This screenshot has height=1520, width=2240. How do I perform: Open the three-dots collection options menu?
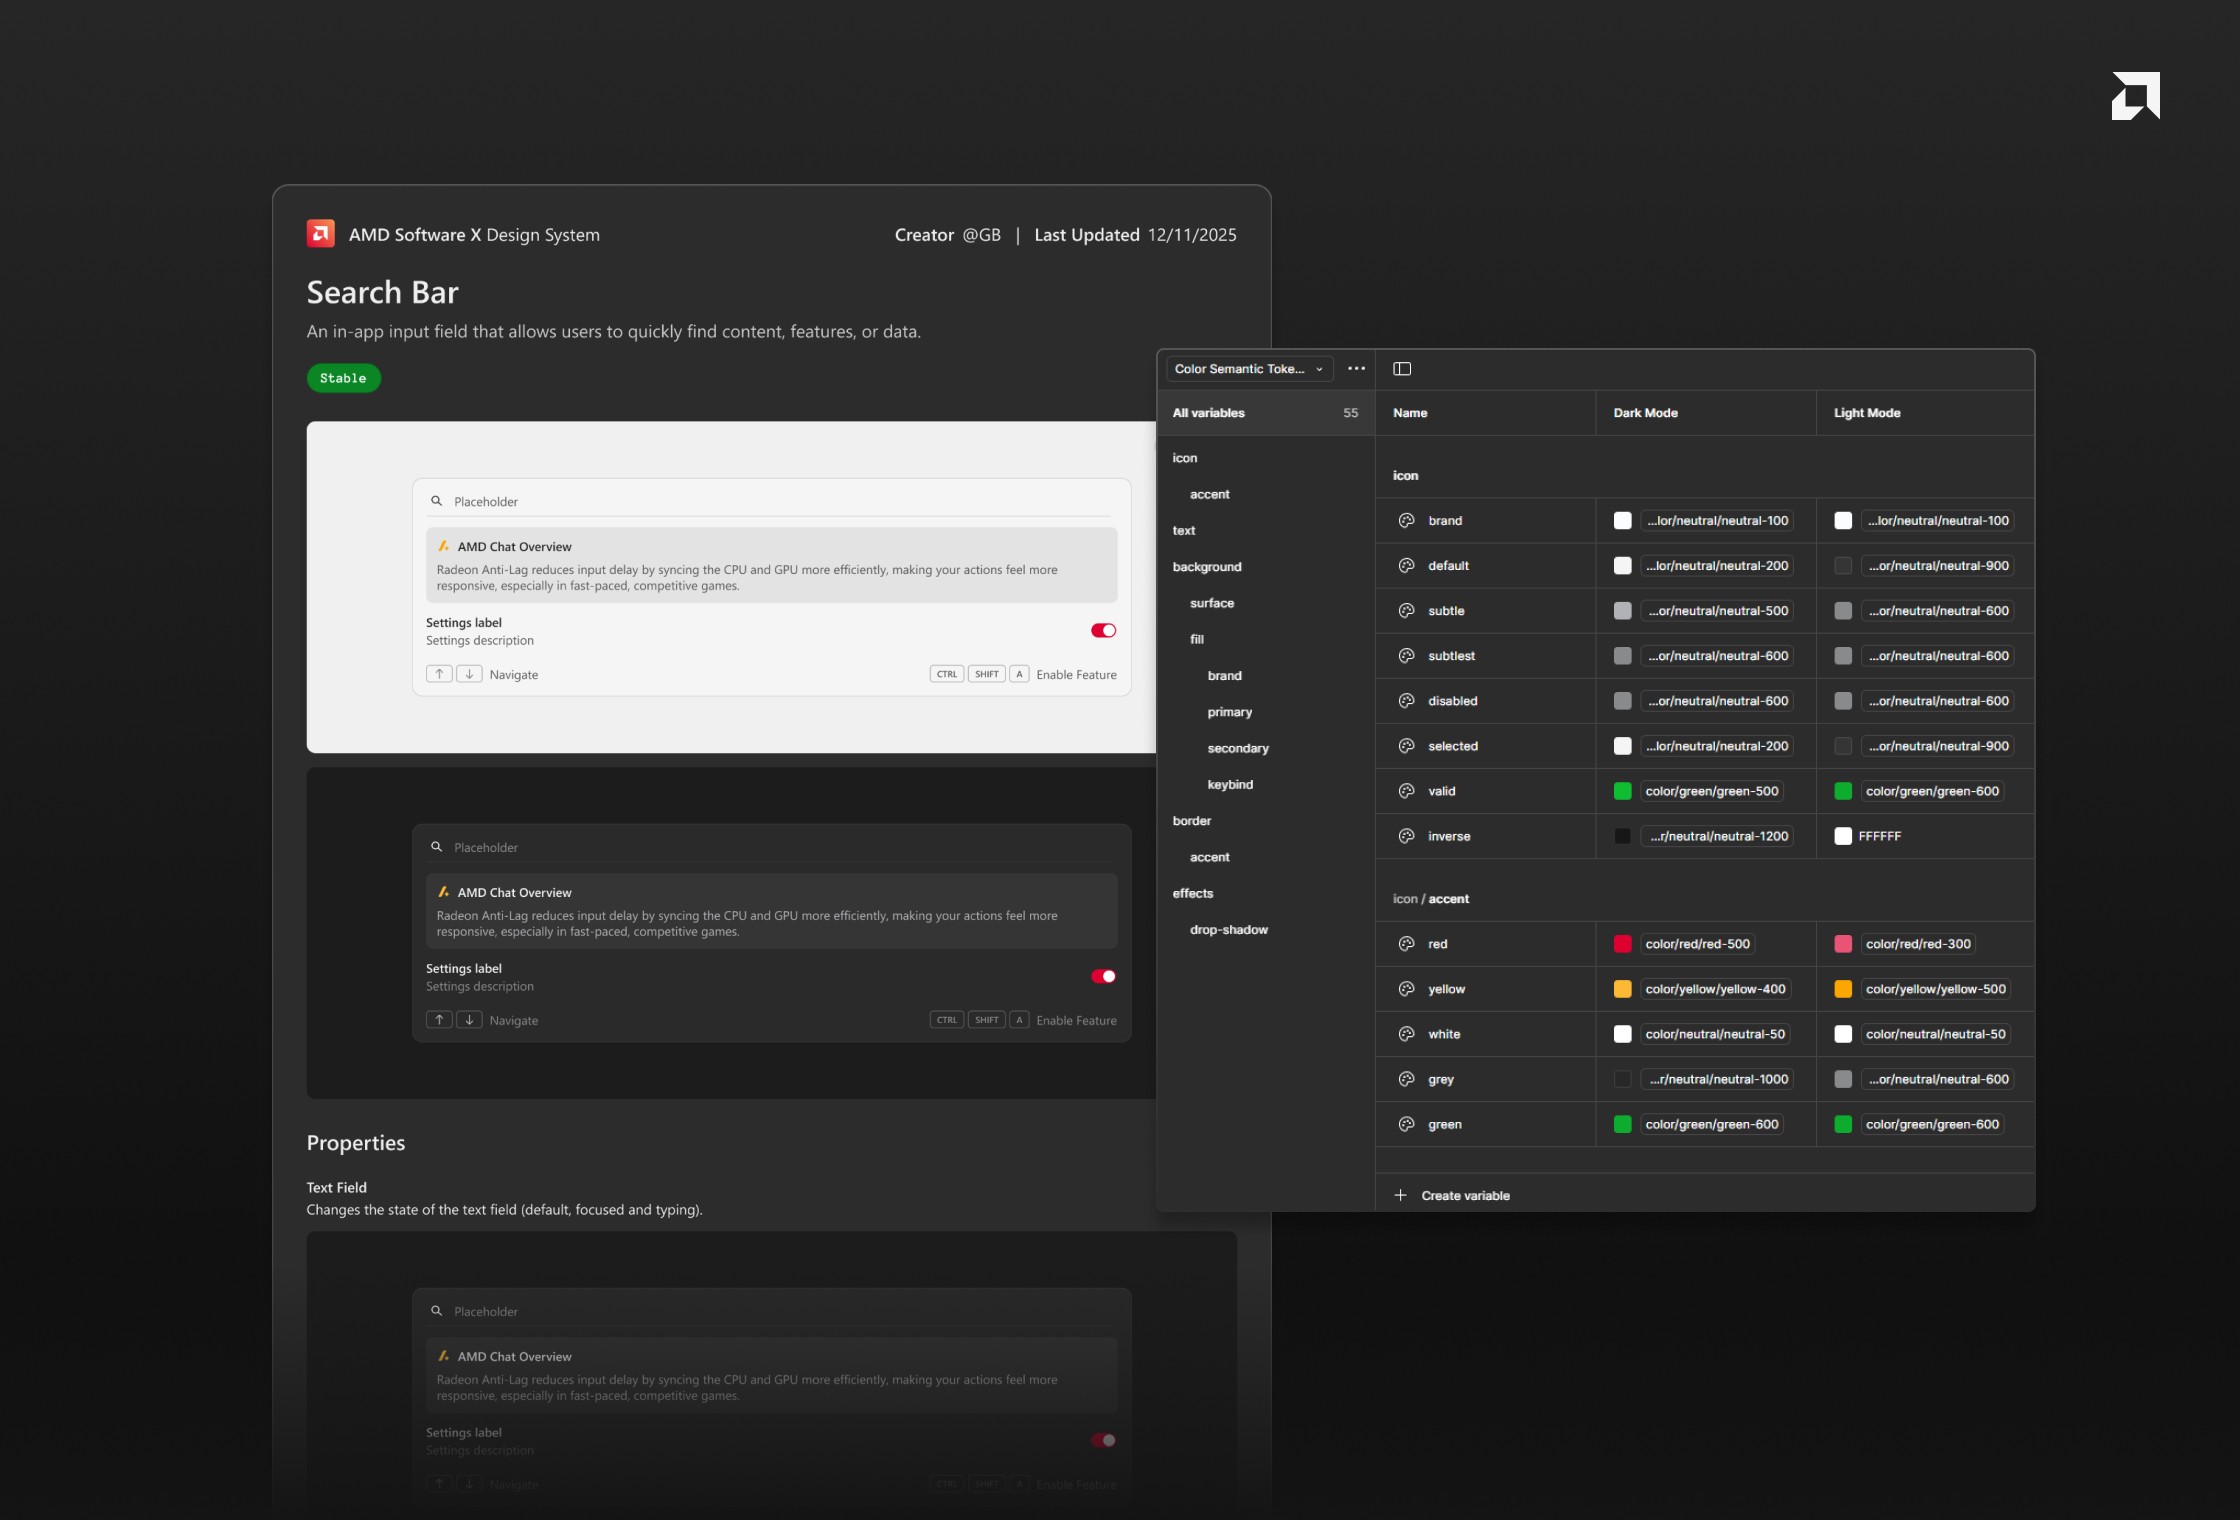click(x=1356, y=369)
